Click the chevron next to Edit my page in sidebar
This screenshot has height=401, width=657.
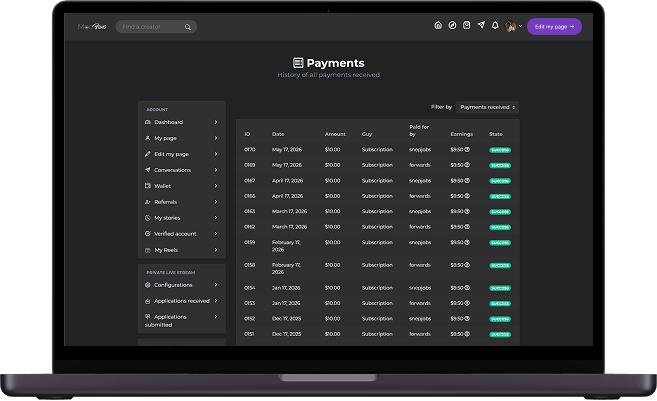(x=216, y=154)
